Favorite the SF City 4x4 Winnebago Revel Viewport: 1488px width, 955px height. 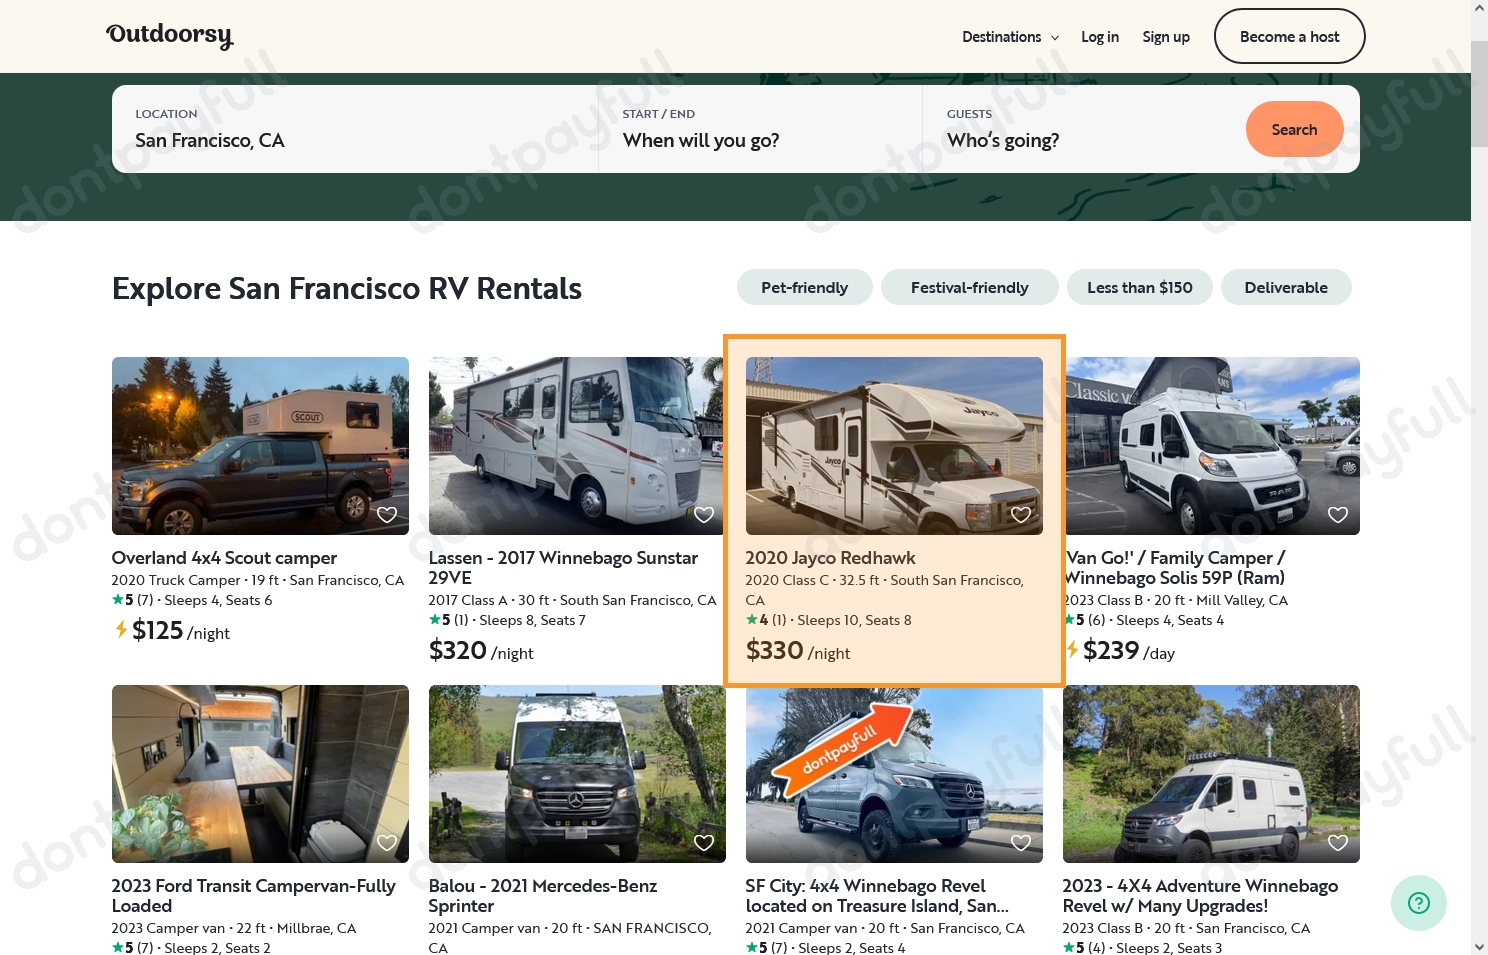(1020, 842)
